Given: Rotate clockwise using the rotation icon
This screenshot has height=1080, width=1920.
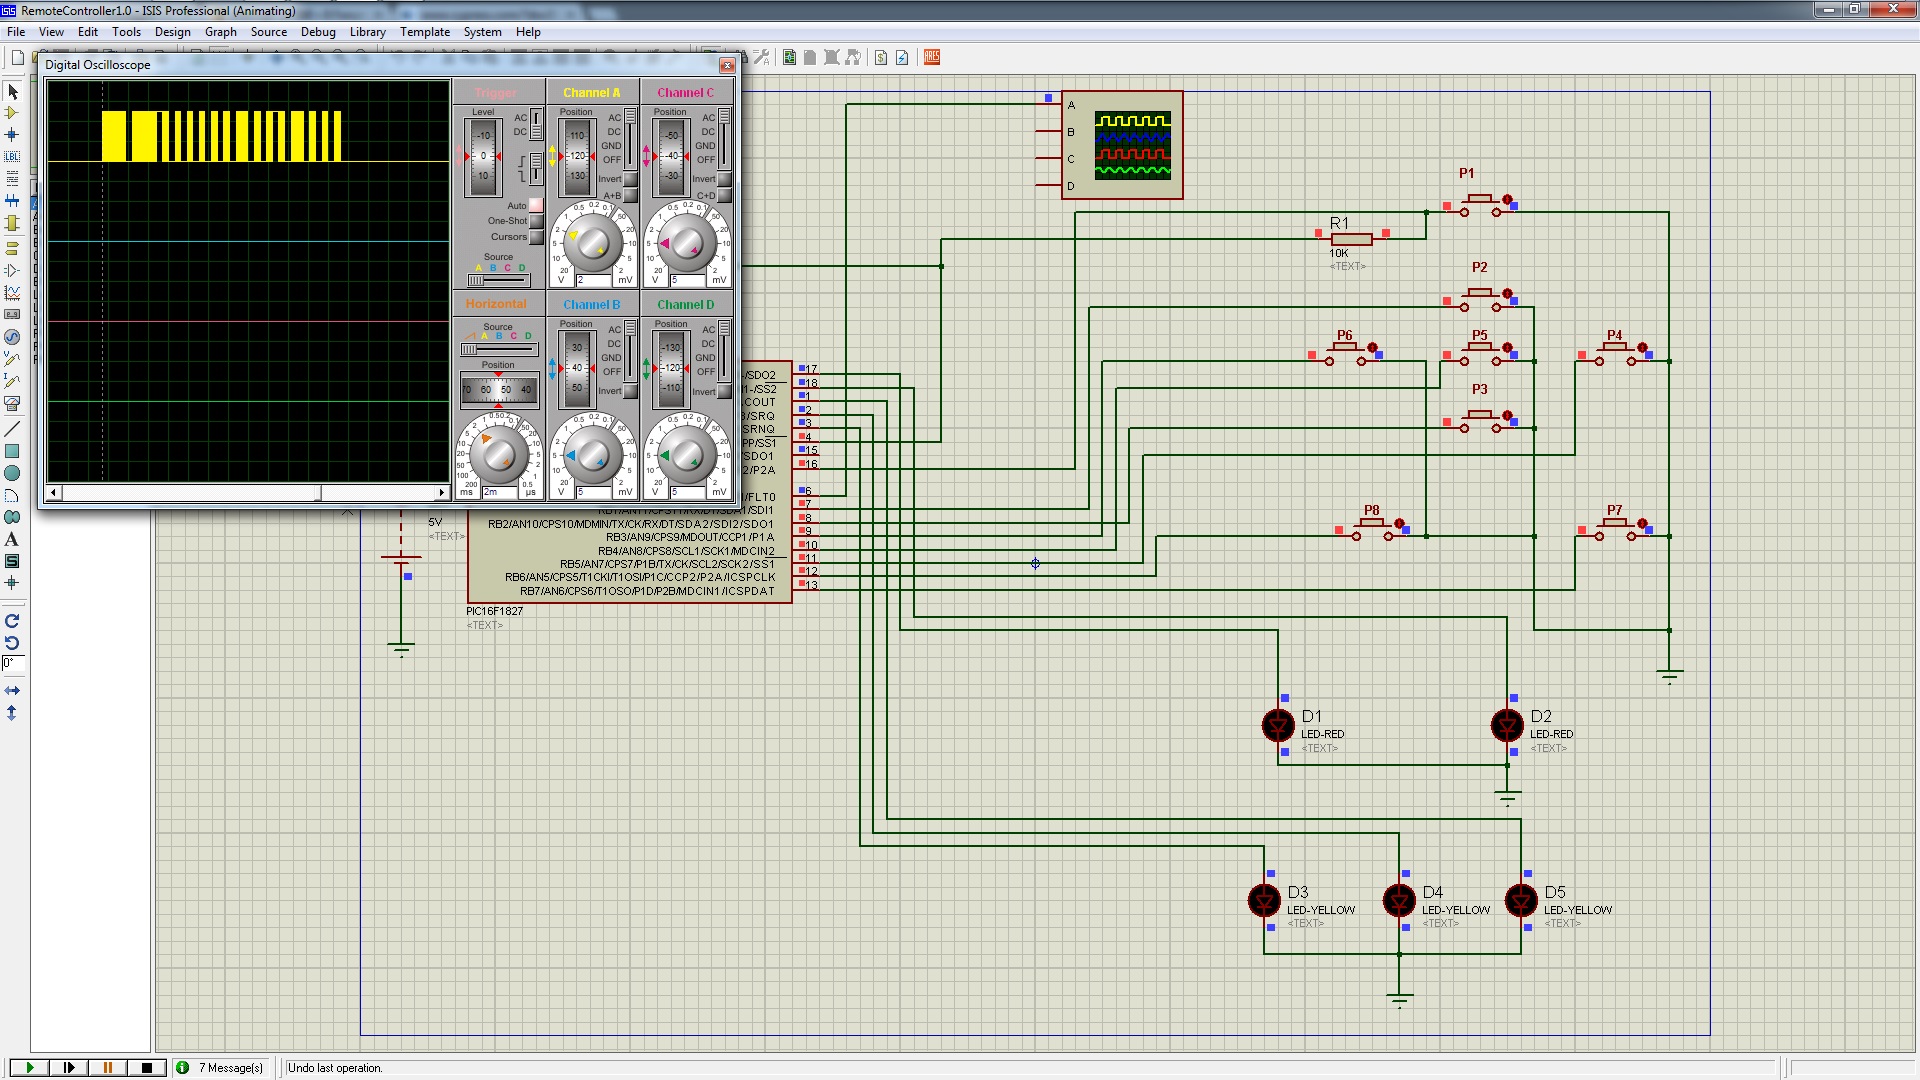Looking at the screenshot, I should 12,621.
